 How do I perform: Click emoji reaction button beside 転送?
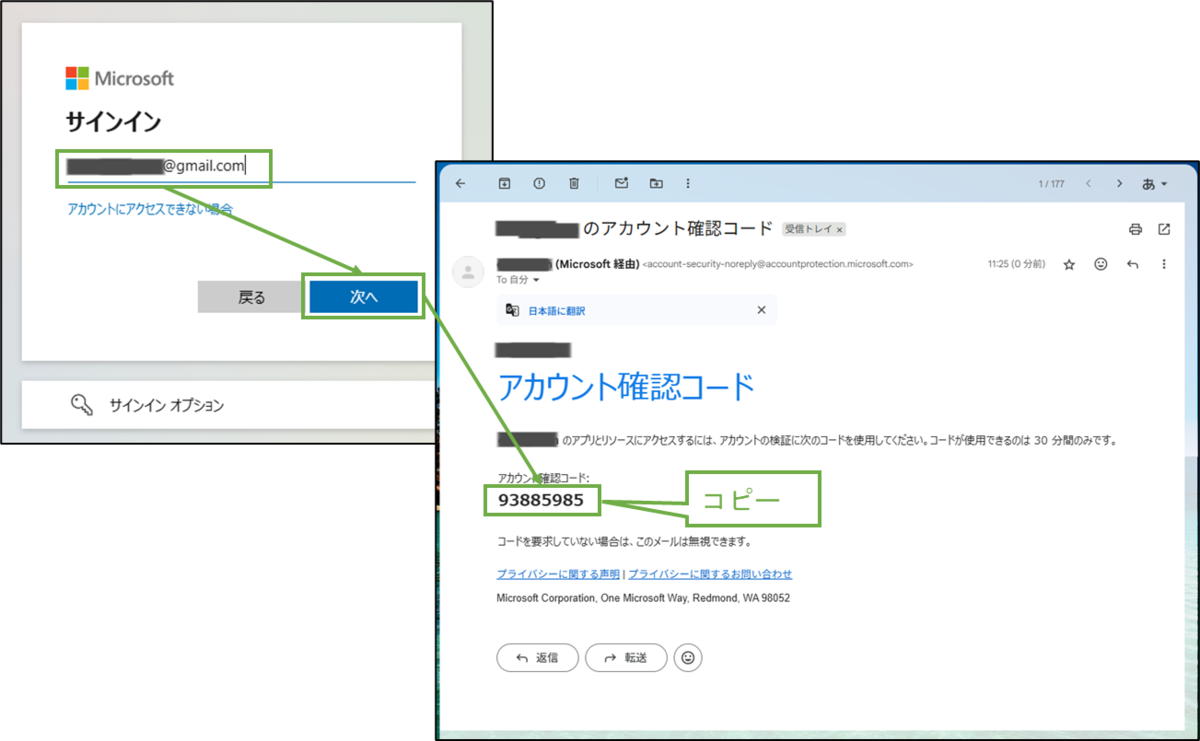click(688, 658)
